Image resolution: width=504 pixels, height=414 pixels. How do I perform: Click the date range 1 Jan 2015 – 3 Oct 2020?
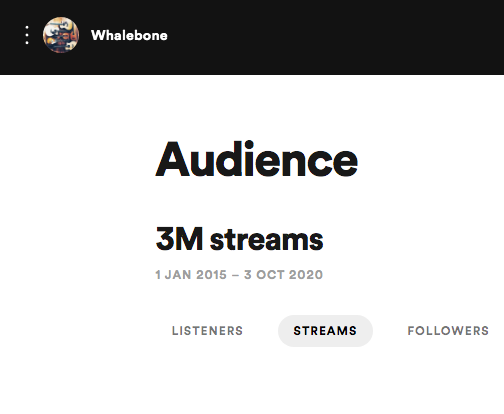239,275
